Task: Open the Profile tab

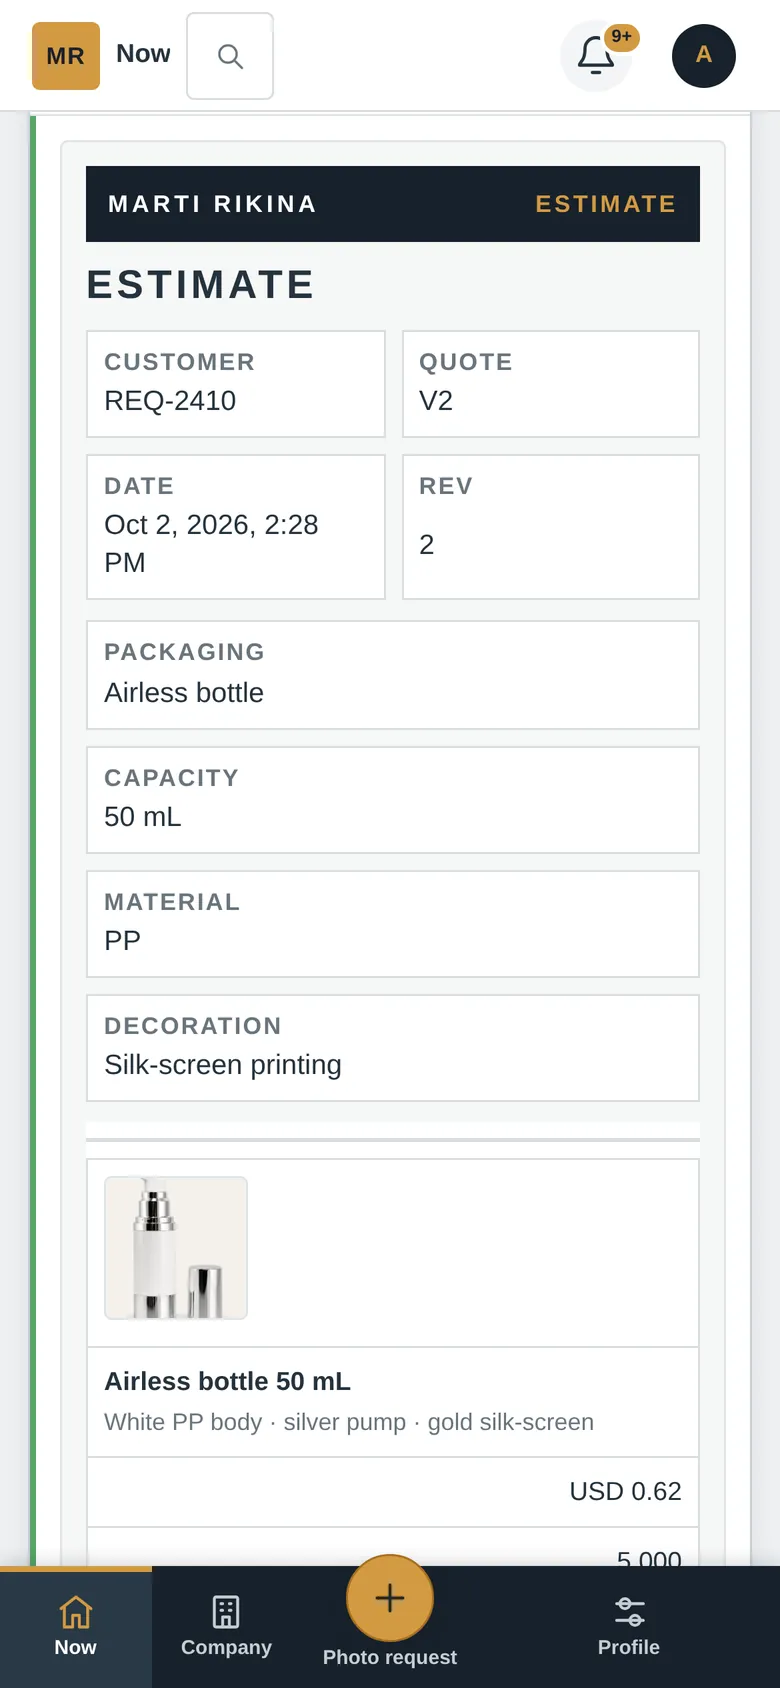Action: tap(629, 1627)
